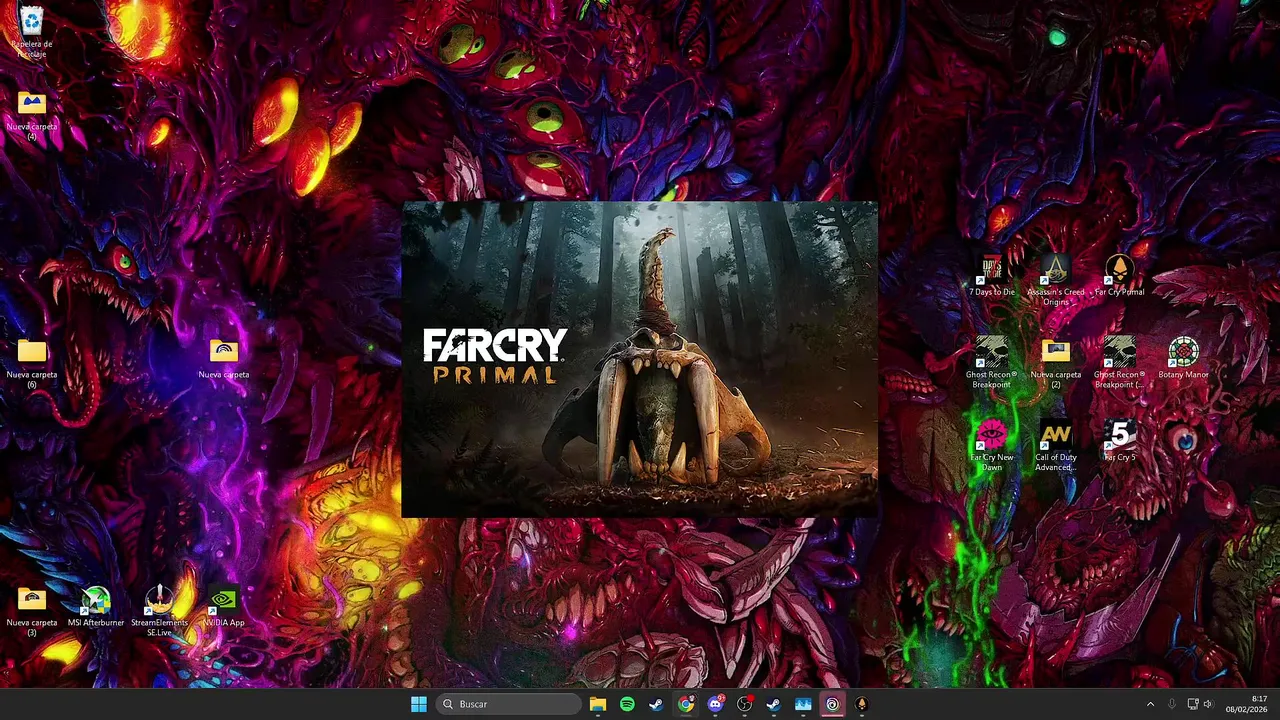Select the desktop folder named Nueva carpeta

tap(223, 358)
